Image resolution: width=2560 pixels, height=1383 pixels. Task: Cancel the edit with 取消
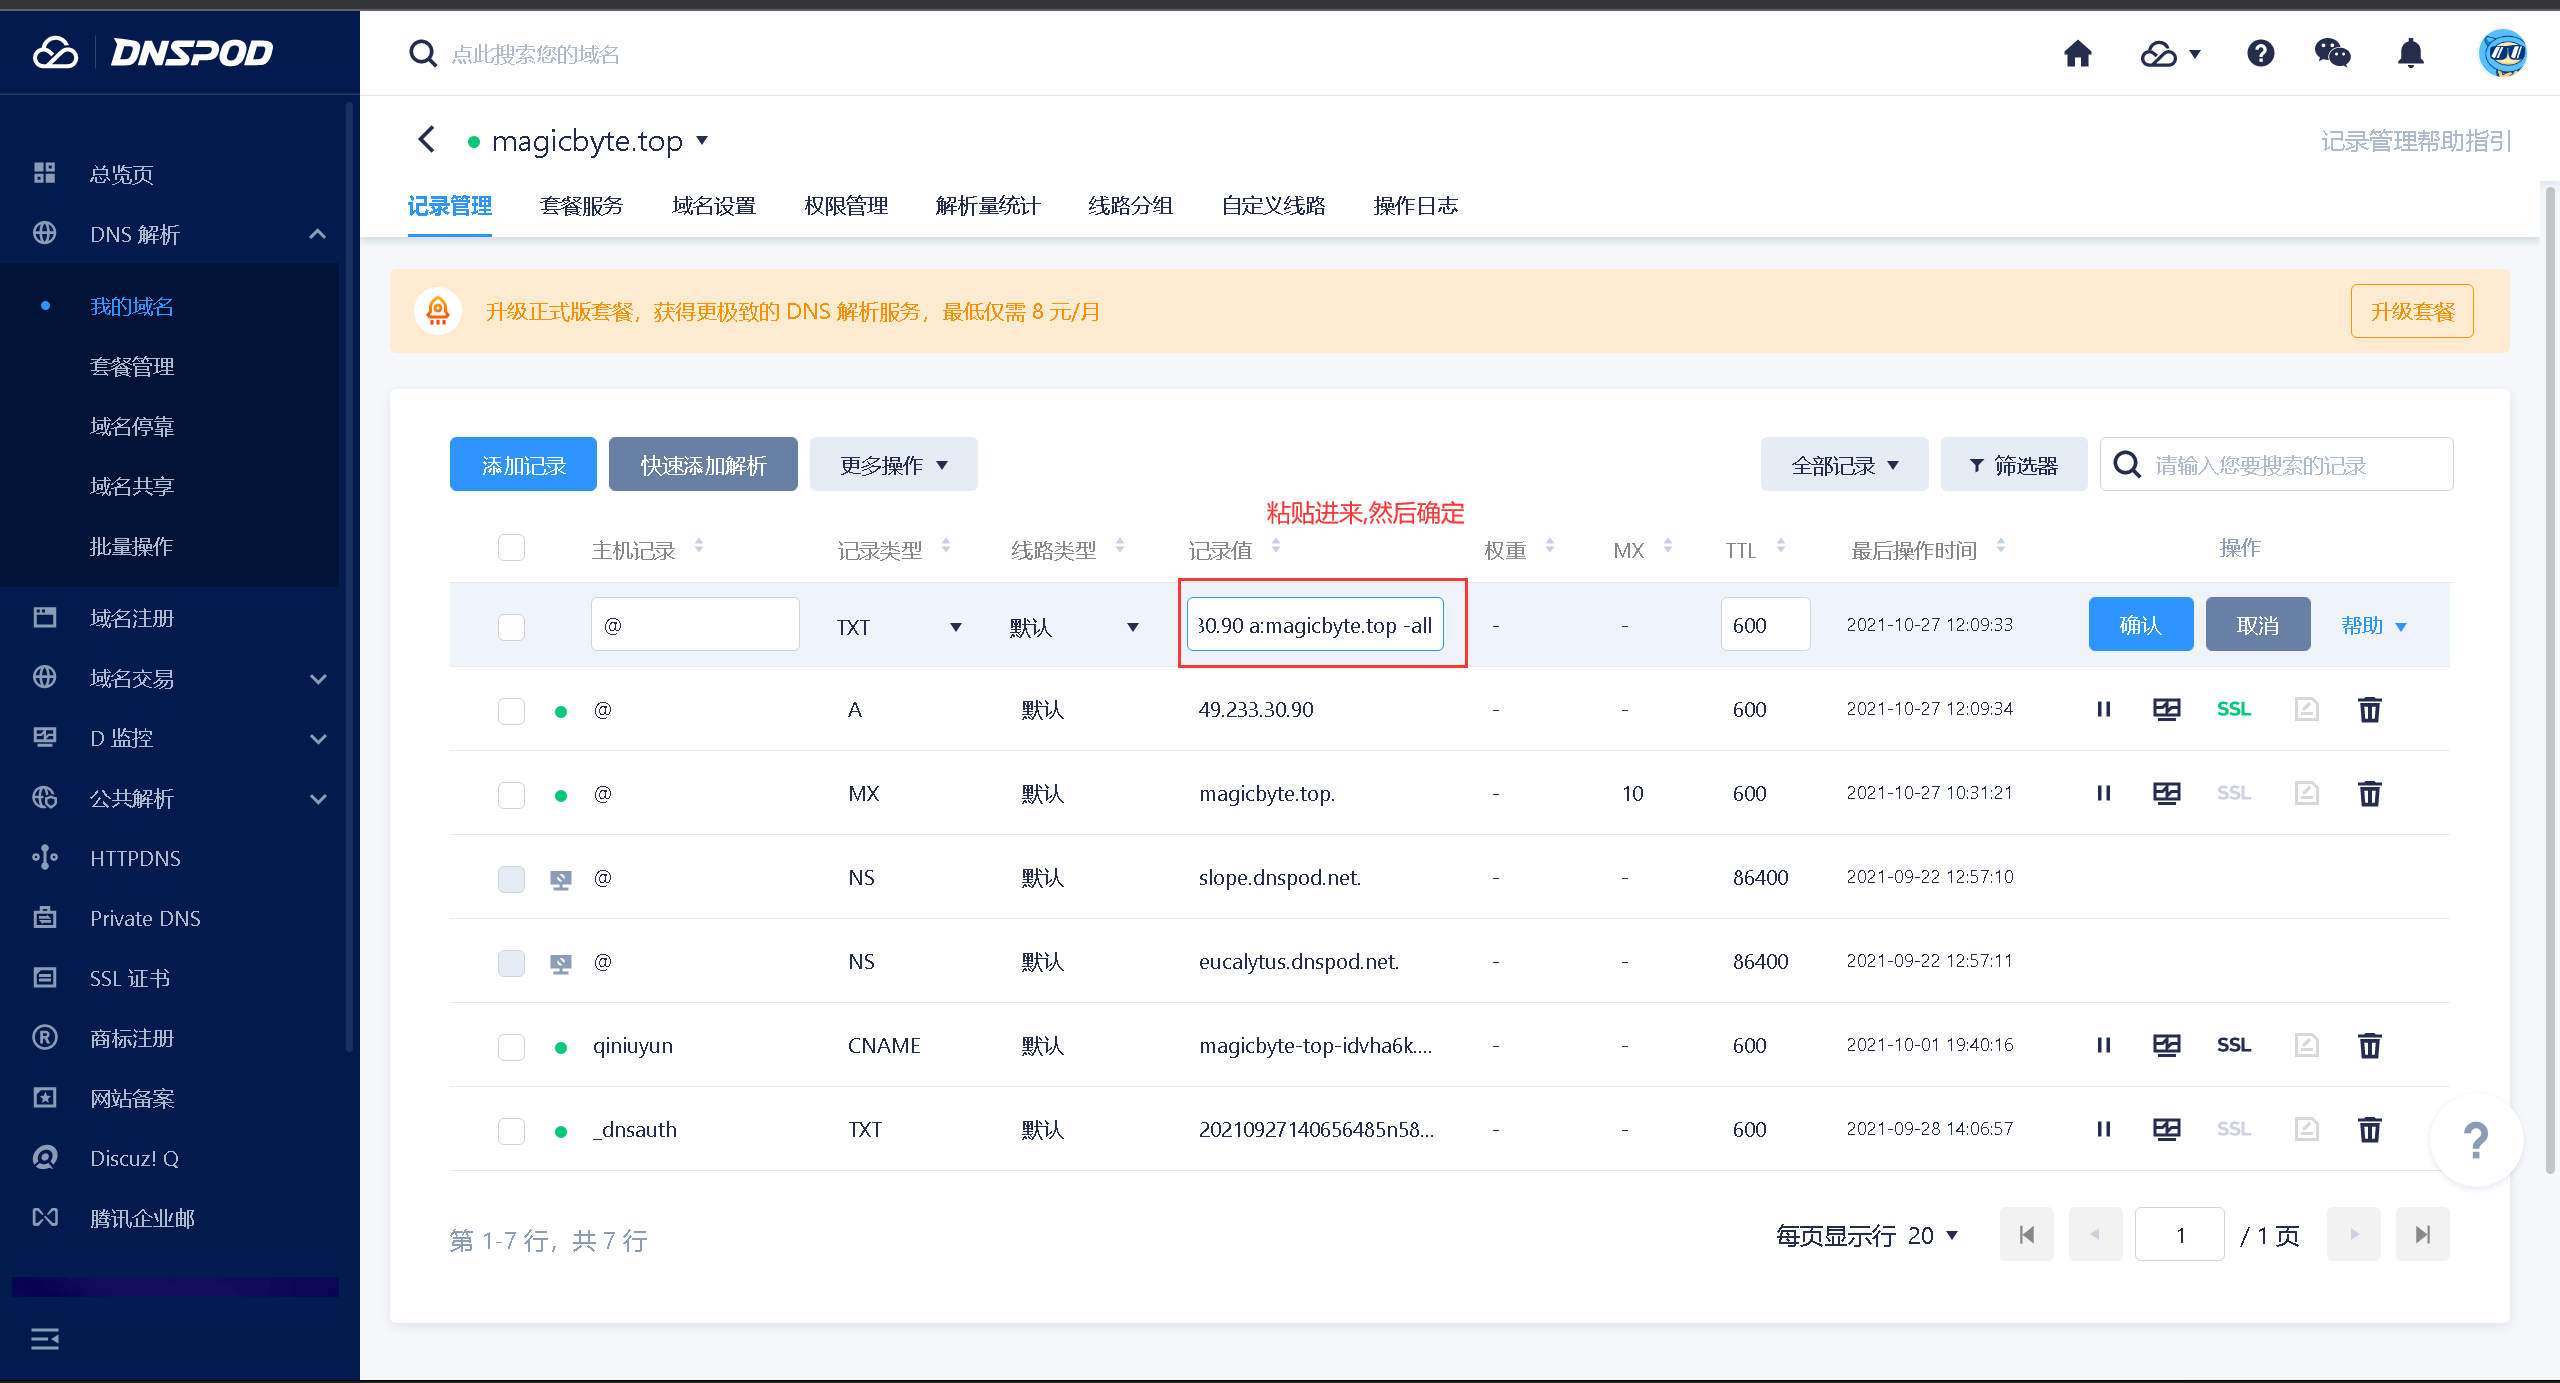pos(2258,624)
